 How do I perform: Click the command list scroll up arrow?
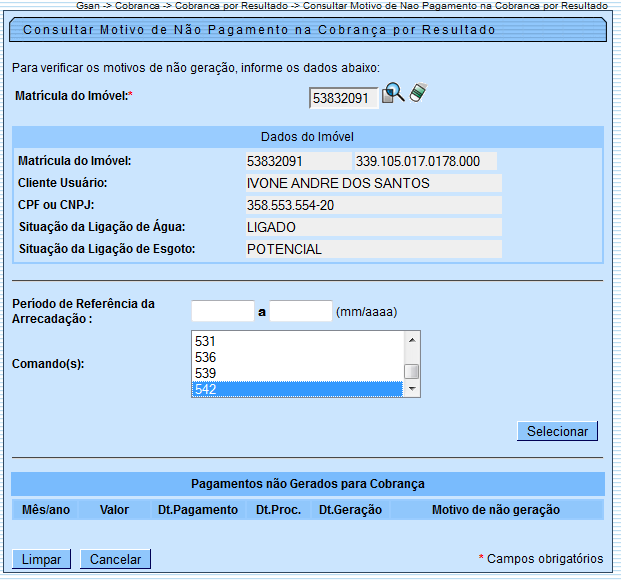(x=412, y=339)
